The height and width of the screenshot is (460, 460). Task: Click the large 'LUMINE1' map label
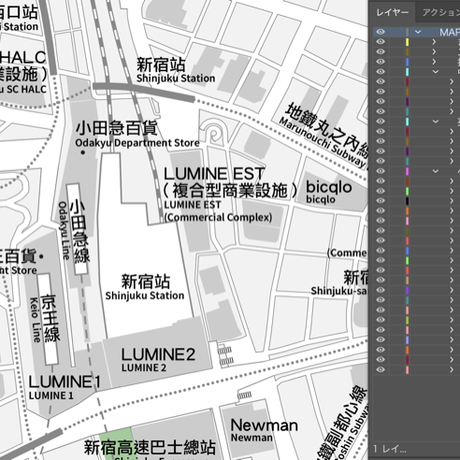click(x=64, y=382)
